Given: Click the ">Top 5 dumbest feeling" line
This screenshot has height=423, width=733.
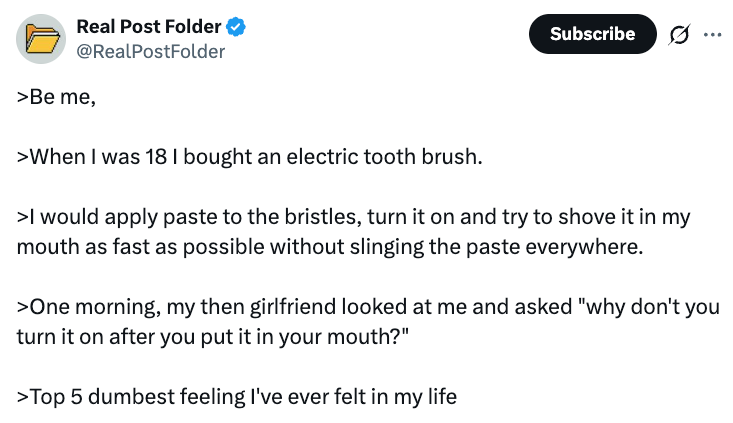Looking at the screenshot, I should (x=236, y=397).
